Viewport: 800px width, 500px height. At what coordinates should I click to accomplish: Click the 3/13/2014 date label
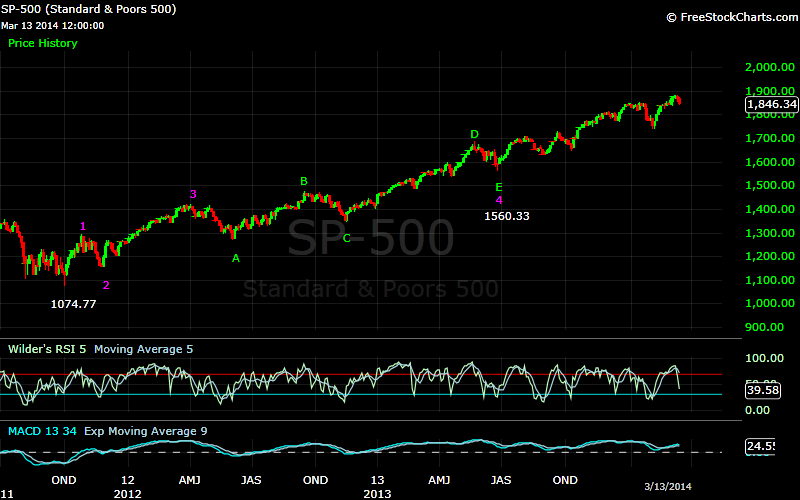(668, 486)
